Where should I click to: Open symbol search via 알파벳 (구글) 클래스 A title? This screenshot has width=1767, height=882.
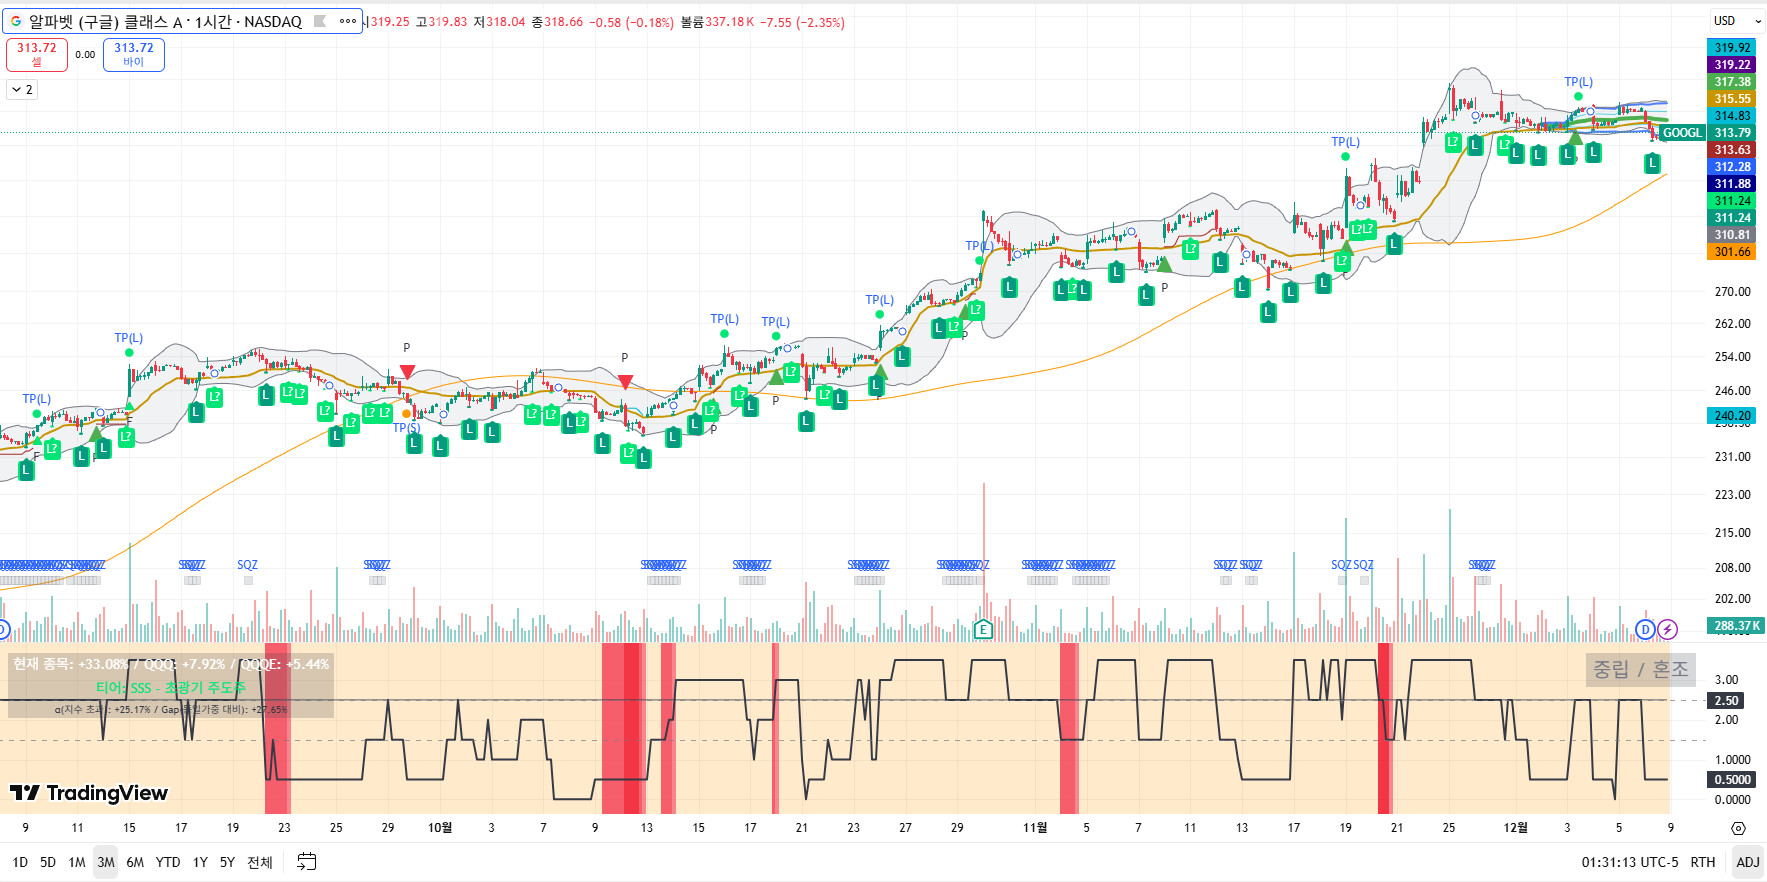(x=105, y=21)
